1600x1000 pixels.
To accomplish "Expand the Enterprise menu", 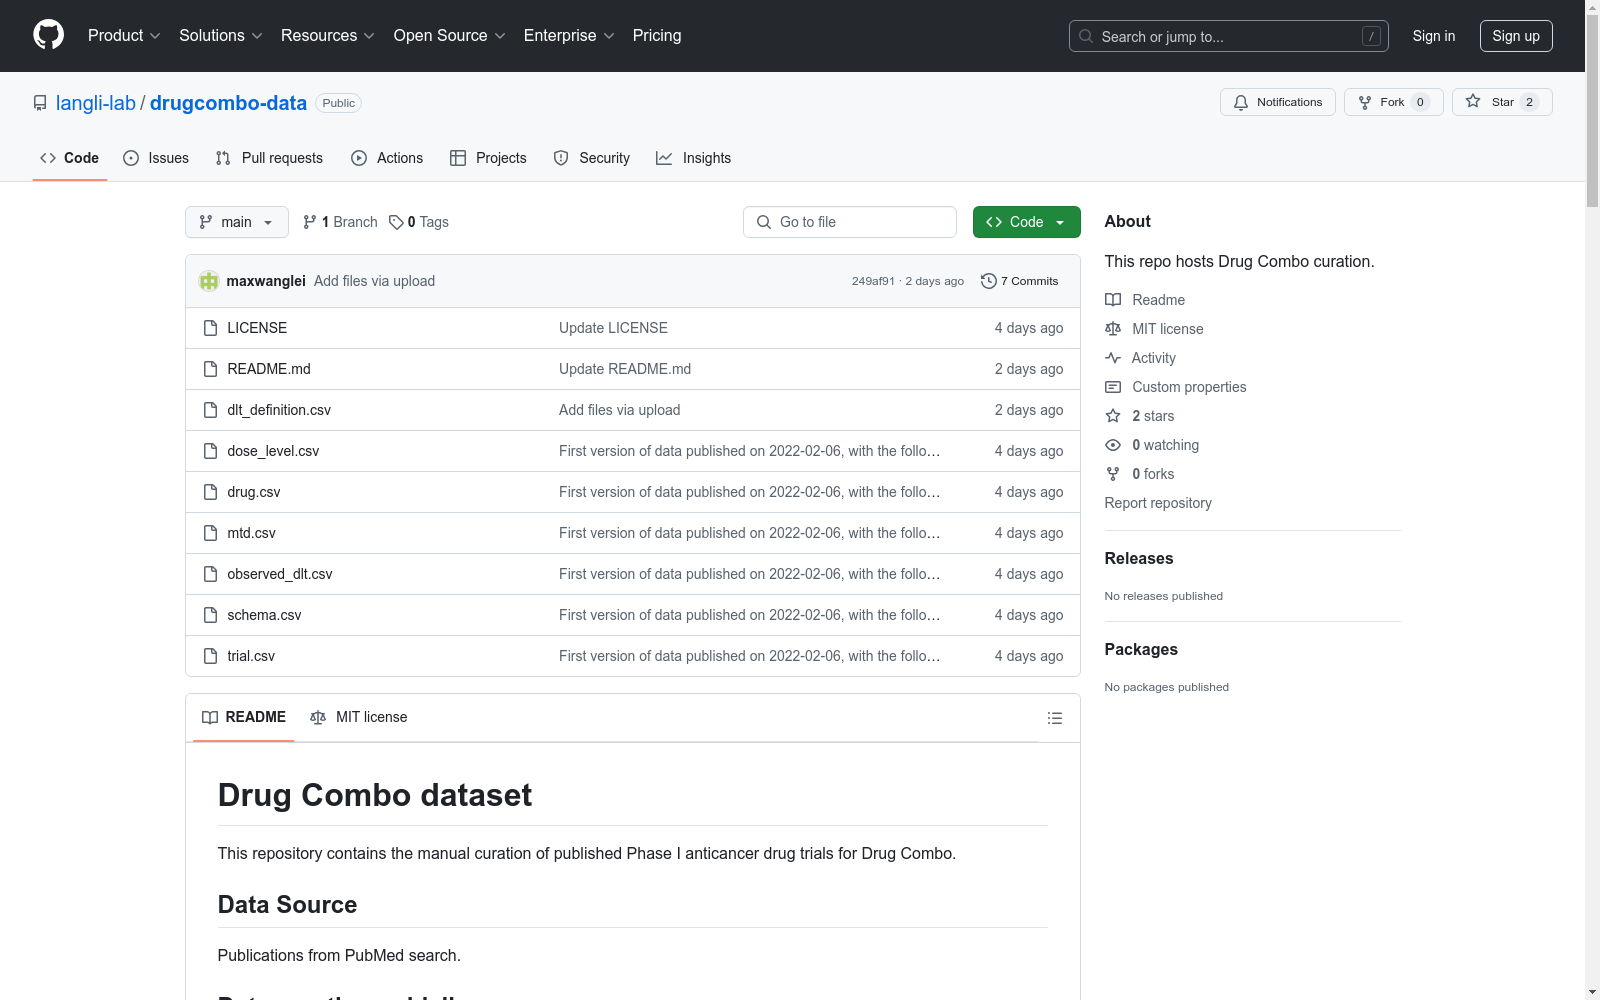I will pyautogui.click(x=569, y=36).
